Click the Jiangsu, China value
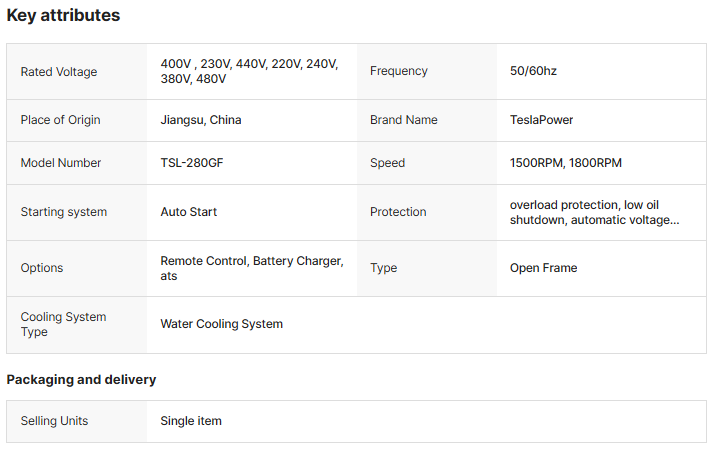The height and width of the screenshot is (457, 712). coord(201,120)
